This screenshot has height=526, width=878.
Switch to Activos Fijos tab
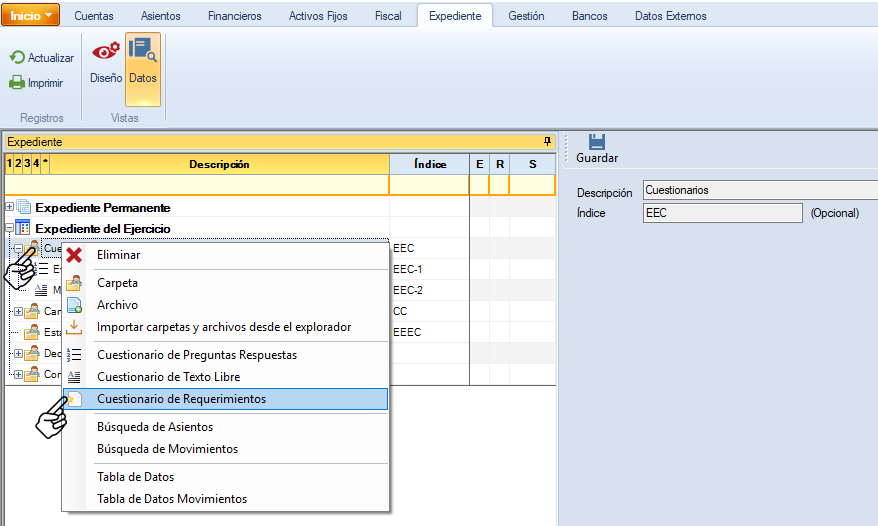click(x=316, y=16)
